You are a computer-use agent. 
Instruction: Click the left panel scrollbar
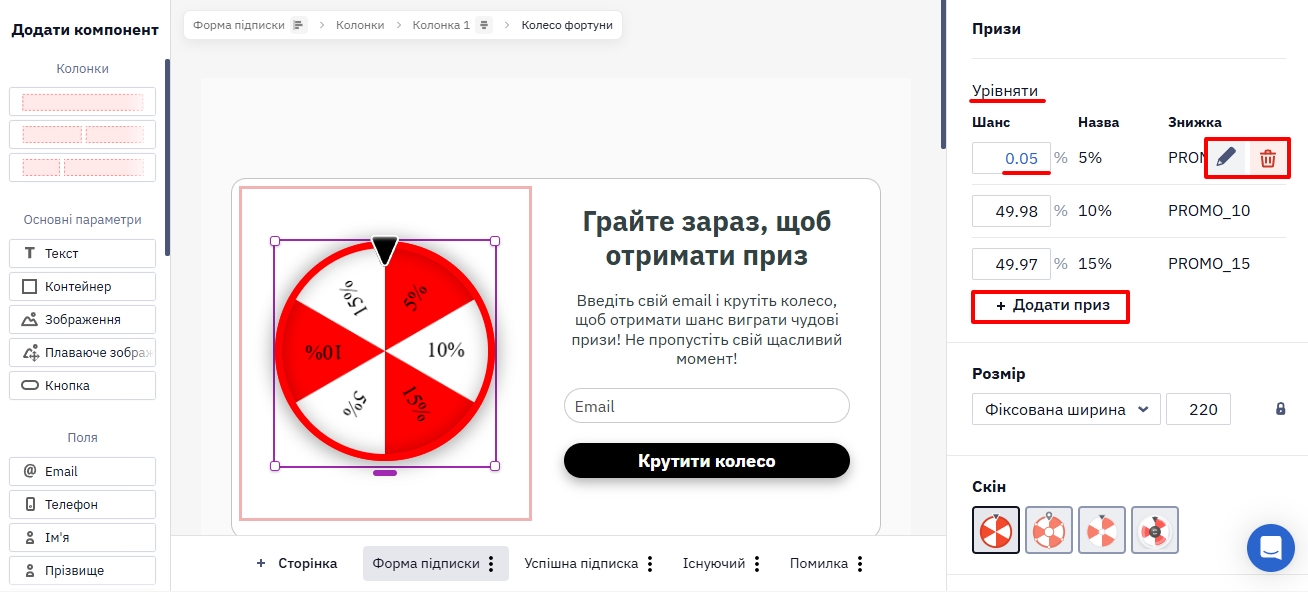(x=167, y=157)
